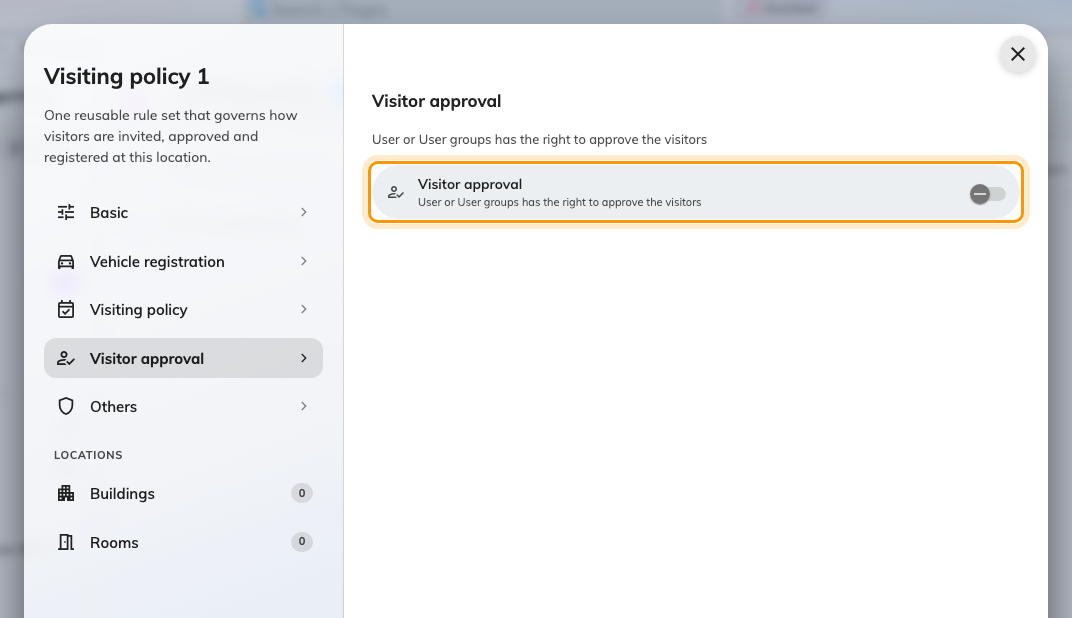
Task: Open the Rooms locations entry
Action: (183, 542)
